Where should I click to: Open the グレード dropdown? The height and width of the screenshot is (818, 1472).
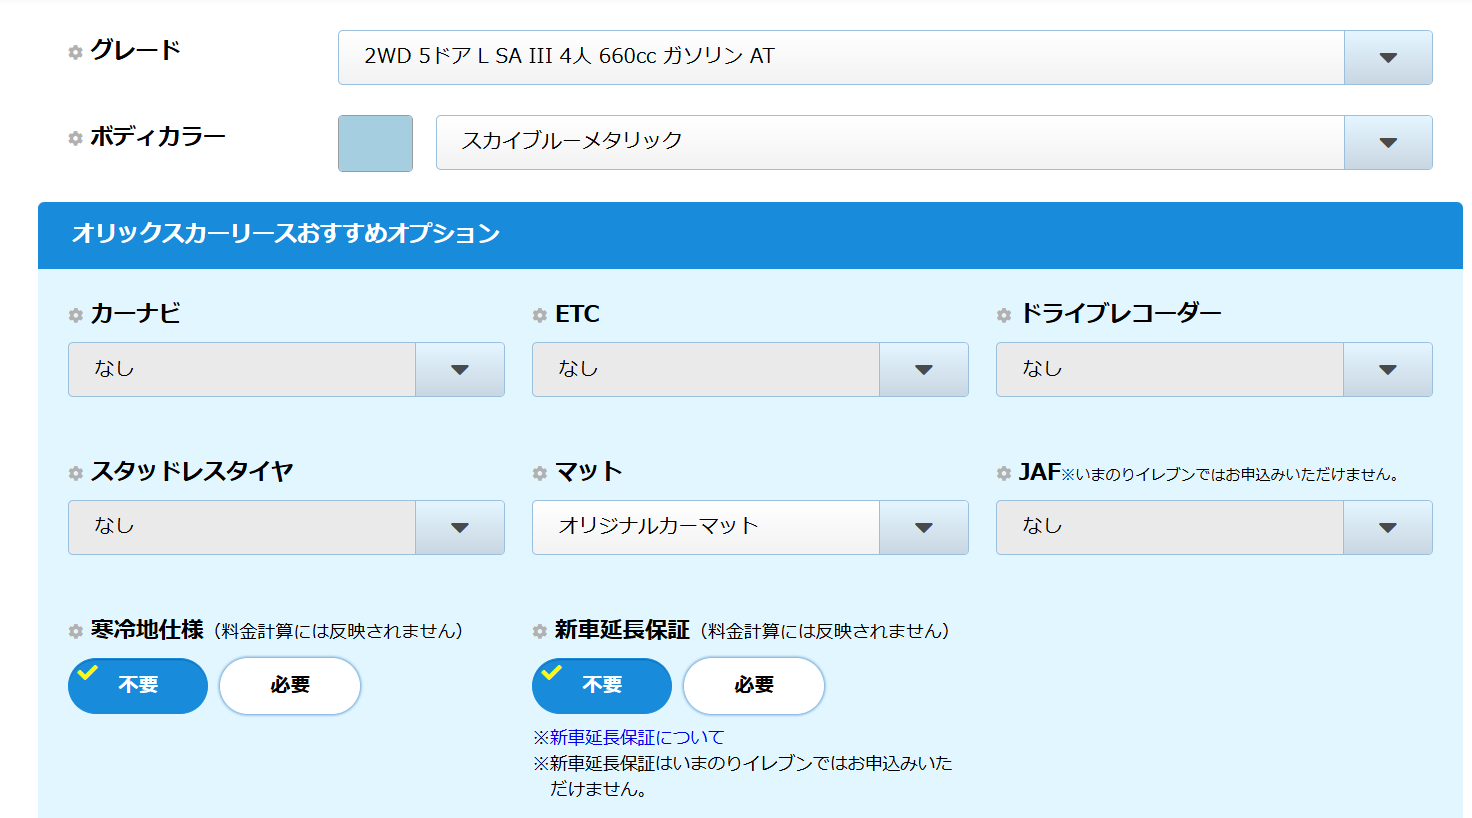(x=884, y=57)
